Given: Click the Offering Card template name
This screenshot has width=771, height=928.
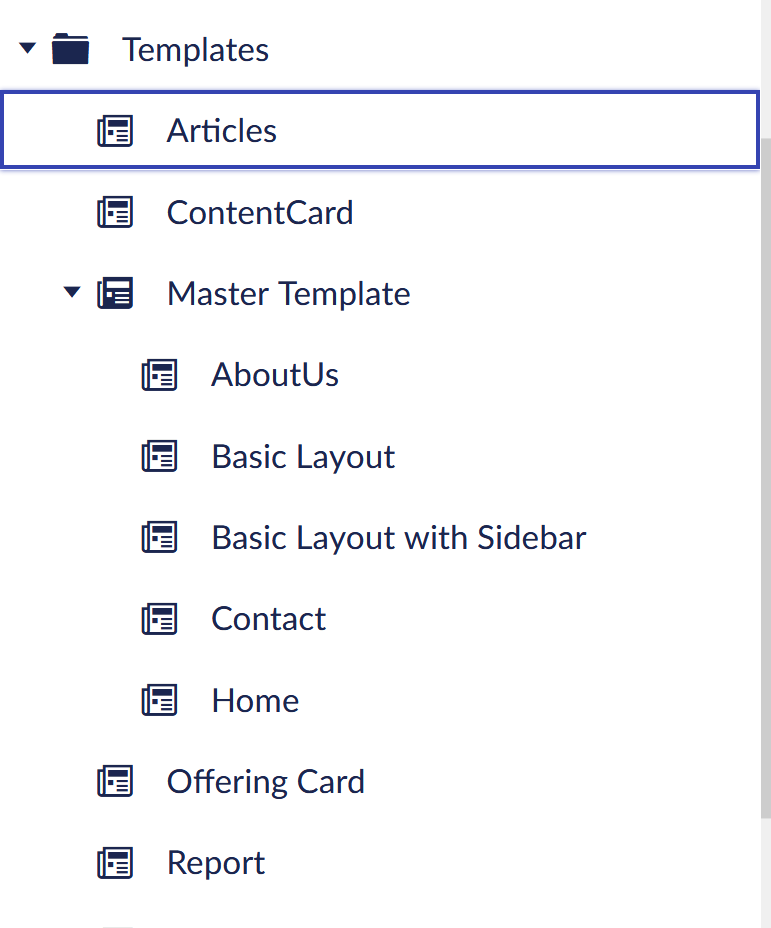Looking at the screenshot, I should coord(265,781).
